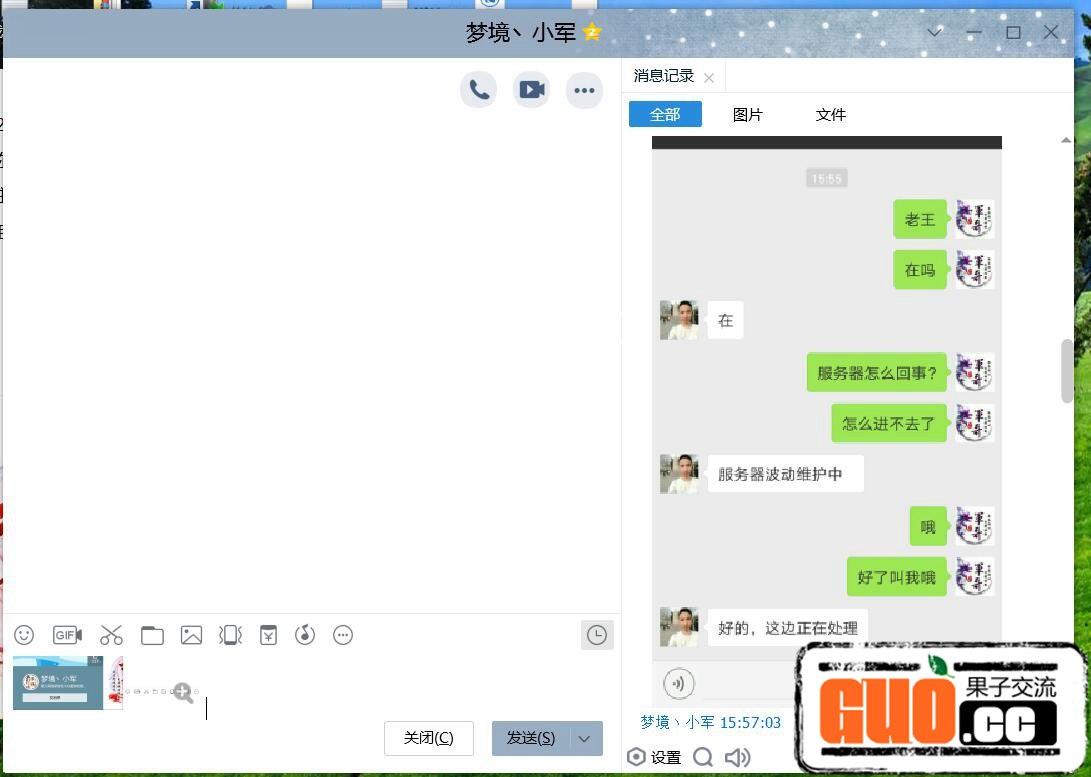Screen dimensions: 1091x777
Task: Expand the send button dropdown arrow
Action: coord(585,739)
